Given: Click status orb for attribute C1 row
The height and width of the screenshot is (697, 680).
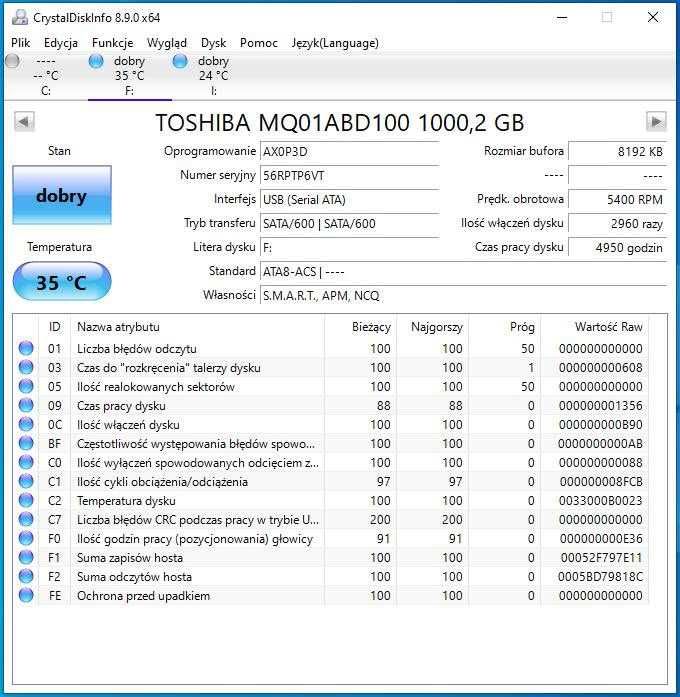Looking at the screenshot, I should 26,481.
